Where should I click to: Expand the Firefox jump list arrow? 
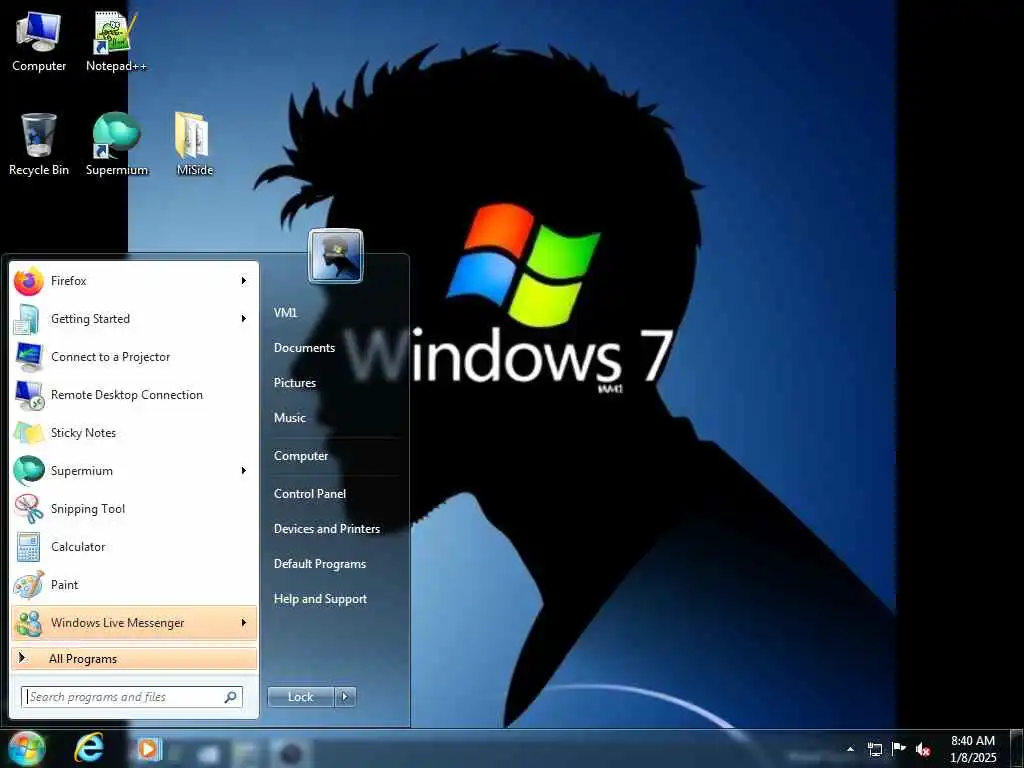click(244, 281)
